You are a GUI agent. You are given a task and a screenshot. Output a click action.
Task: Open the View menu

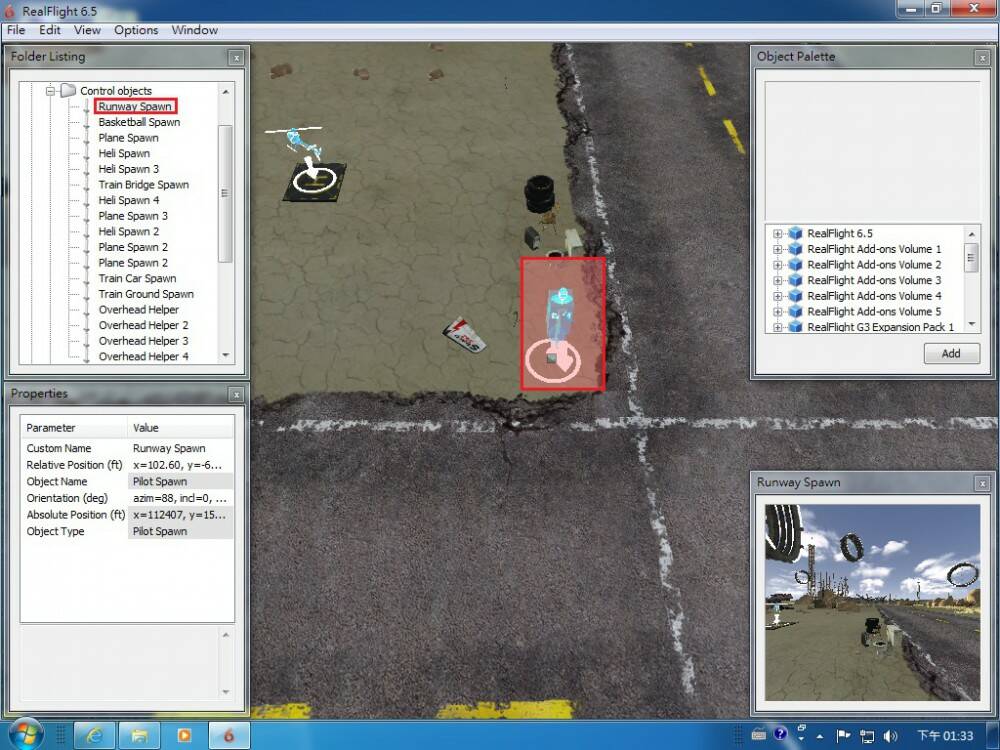pos(87,30)
